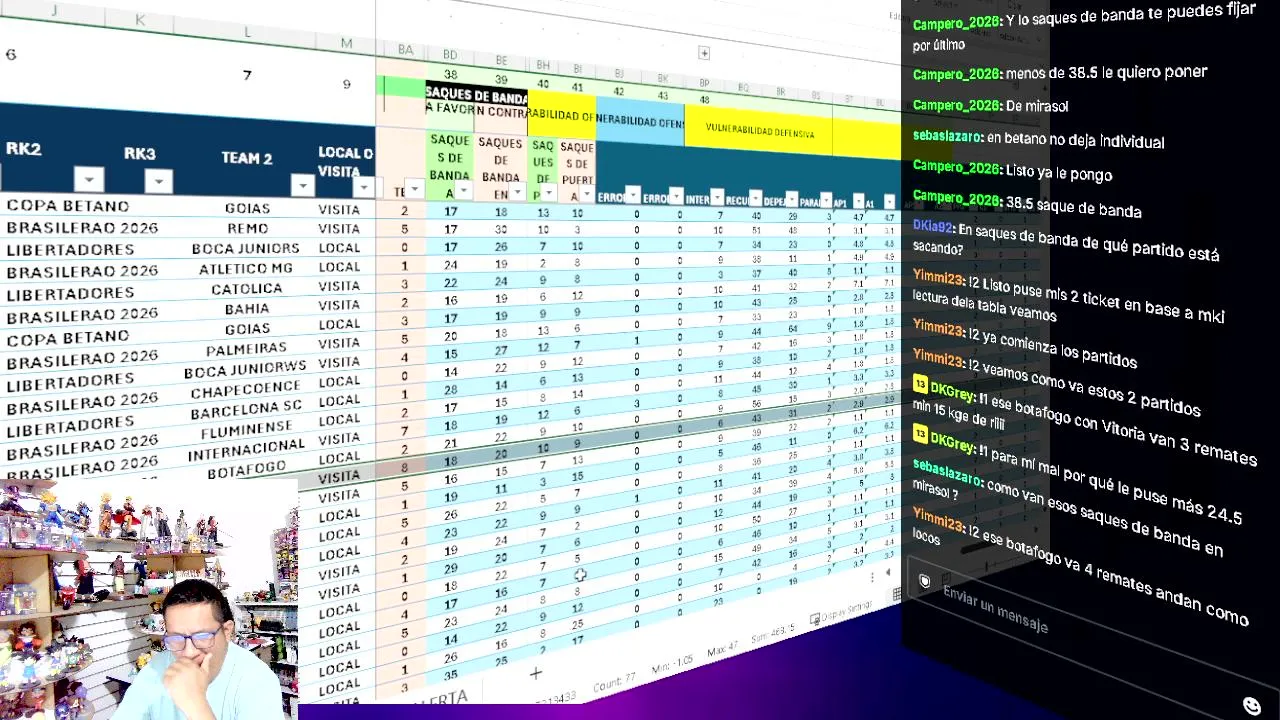Open the RK3 column filter dropdown

point(159,181)
